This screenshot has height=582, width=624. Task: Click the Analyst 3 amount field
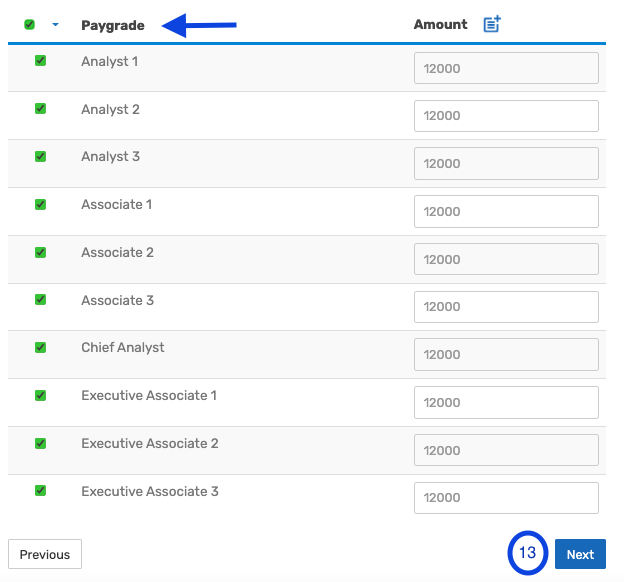506,164
